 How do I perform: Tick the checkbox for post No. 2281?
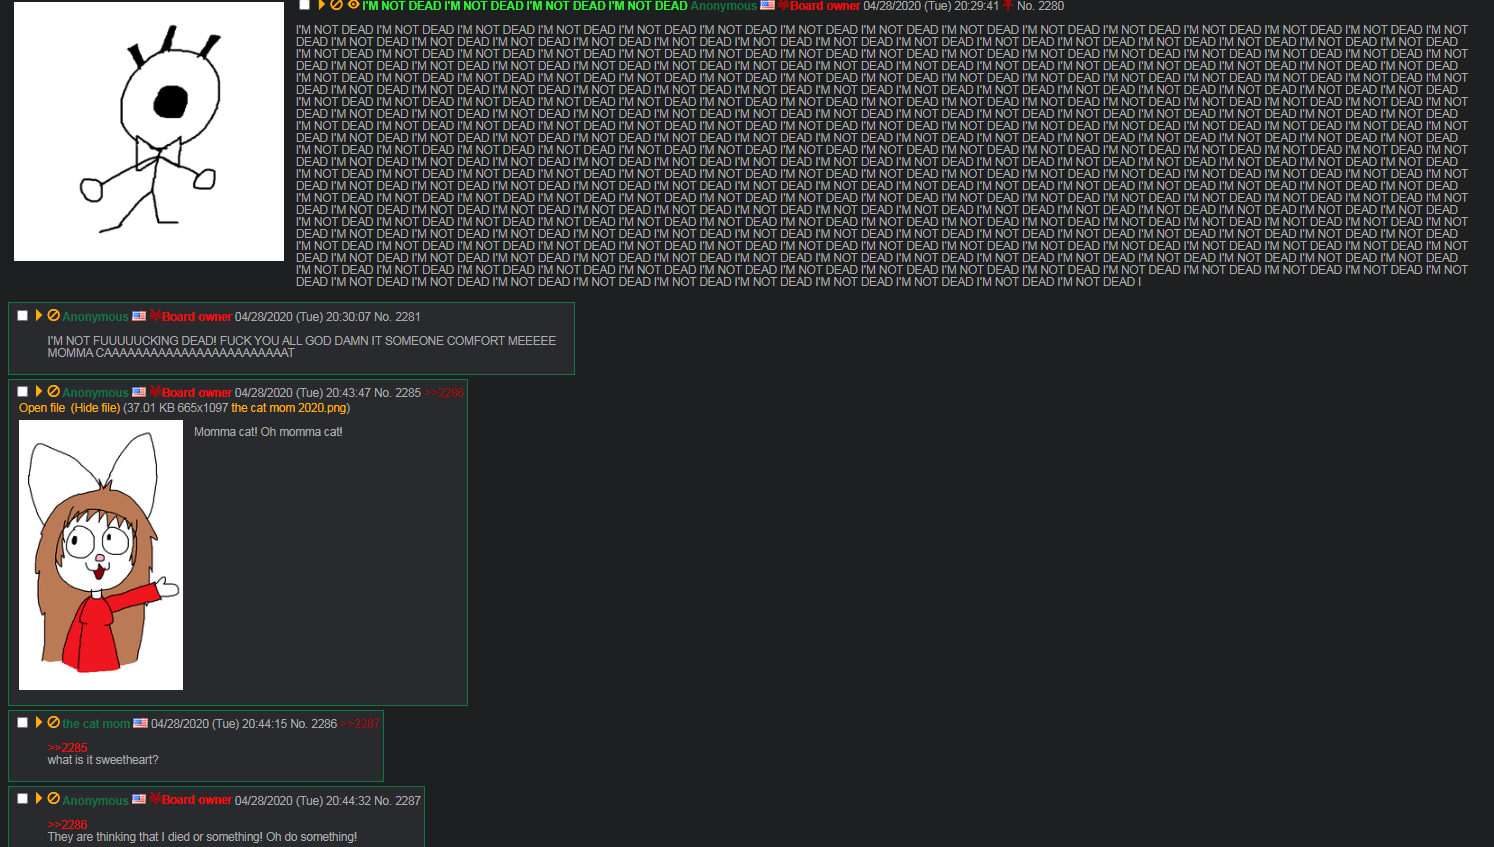coord(22,316)
